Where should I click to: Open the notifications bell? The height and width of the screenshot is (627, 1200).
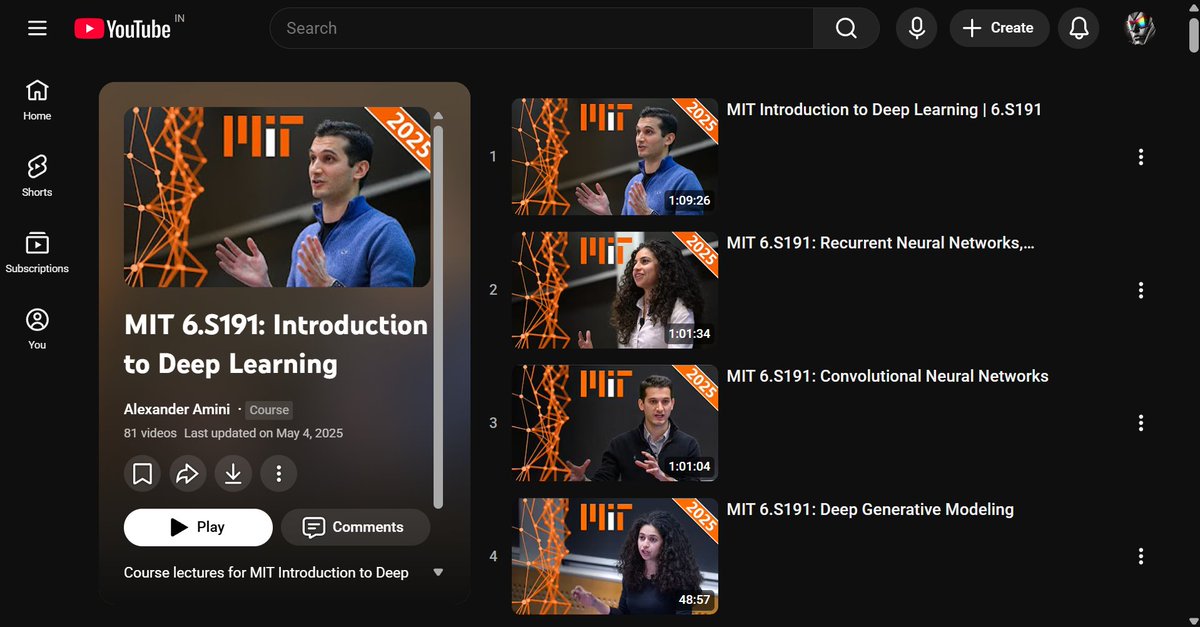[1079, 28]
